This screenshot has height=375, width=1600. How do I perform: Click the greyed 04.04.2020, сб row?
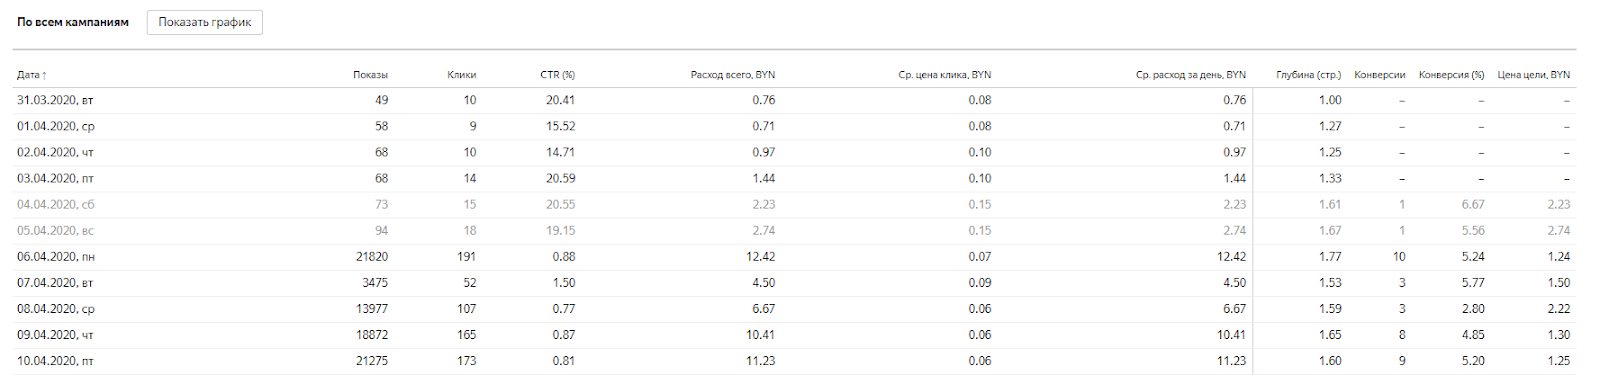click(x=794, y=204)
